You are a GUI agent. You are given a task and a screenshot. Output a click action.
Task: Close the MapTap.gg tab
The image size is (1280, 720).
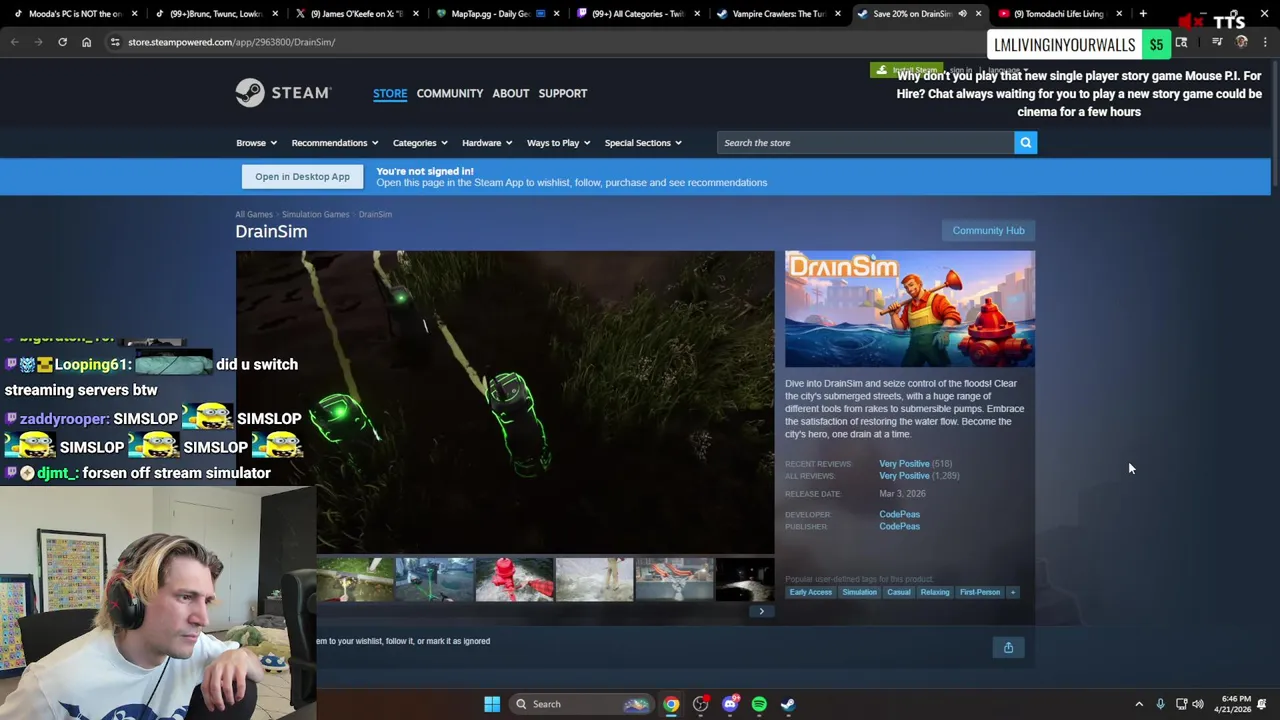coord(557,14)
